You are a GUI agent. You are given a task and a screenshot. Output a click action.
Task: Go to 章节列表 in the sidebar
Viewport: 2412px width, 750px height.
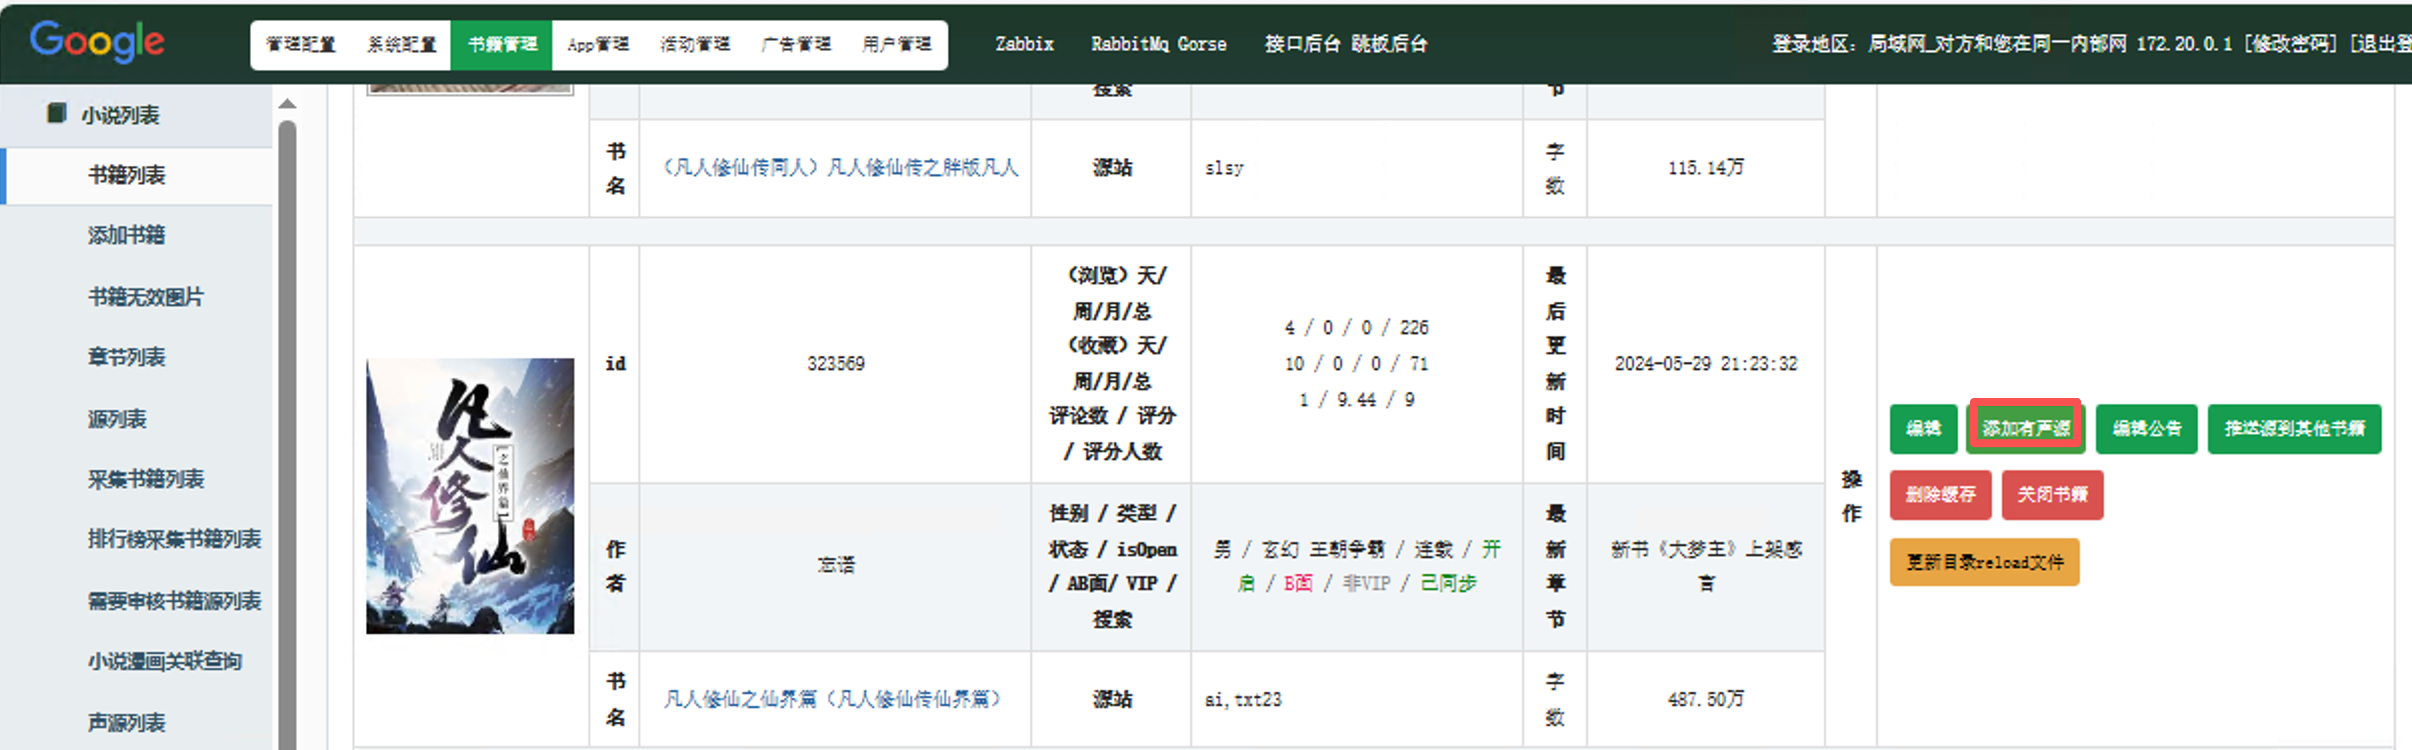[x=126, y=357]
